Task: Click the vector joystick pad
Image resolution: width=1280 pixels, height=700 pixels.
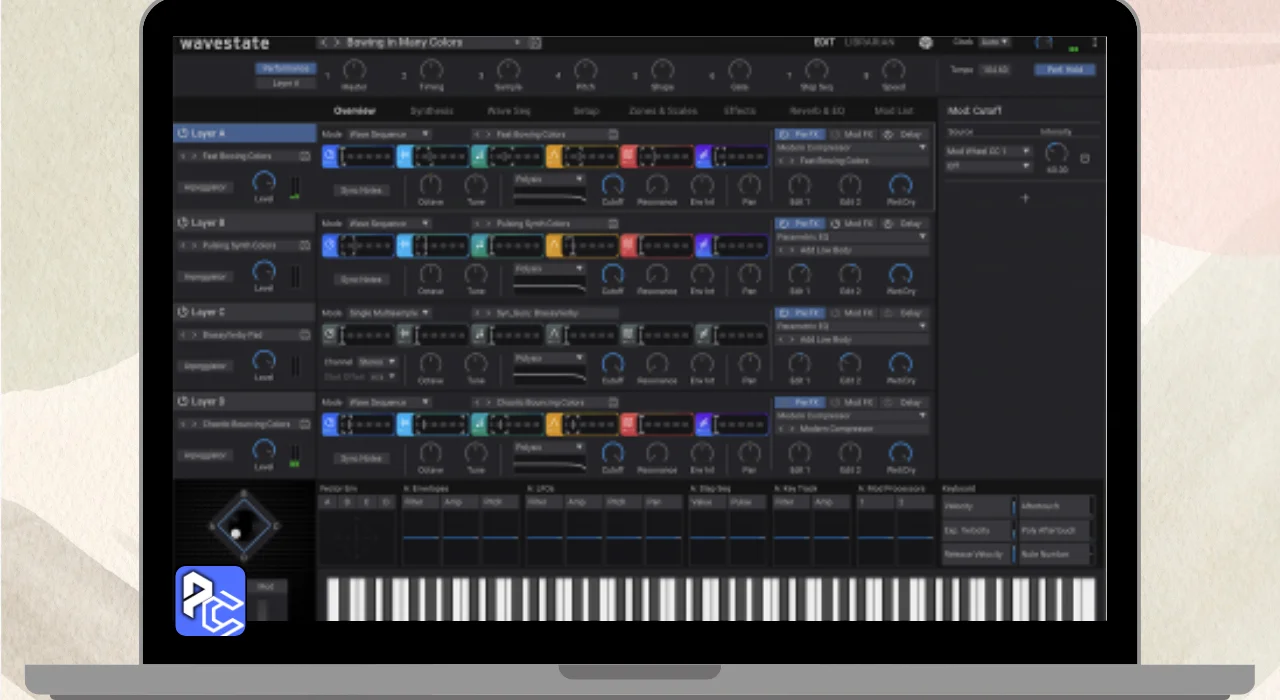Action: pyautogui.click(x=244, y=525)
